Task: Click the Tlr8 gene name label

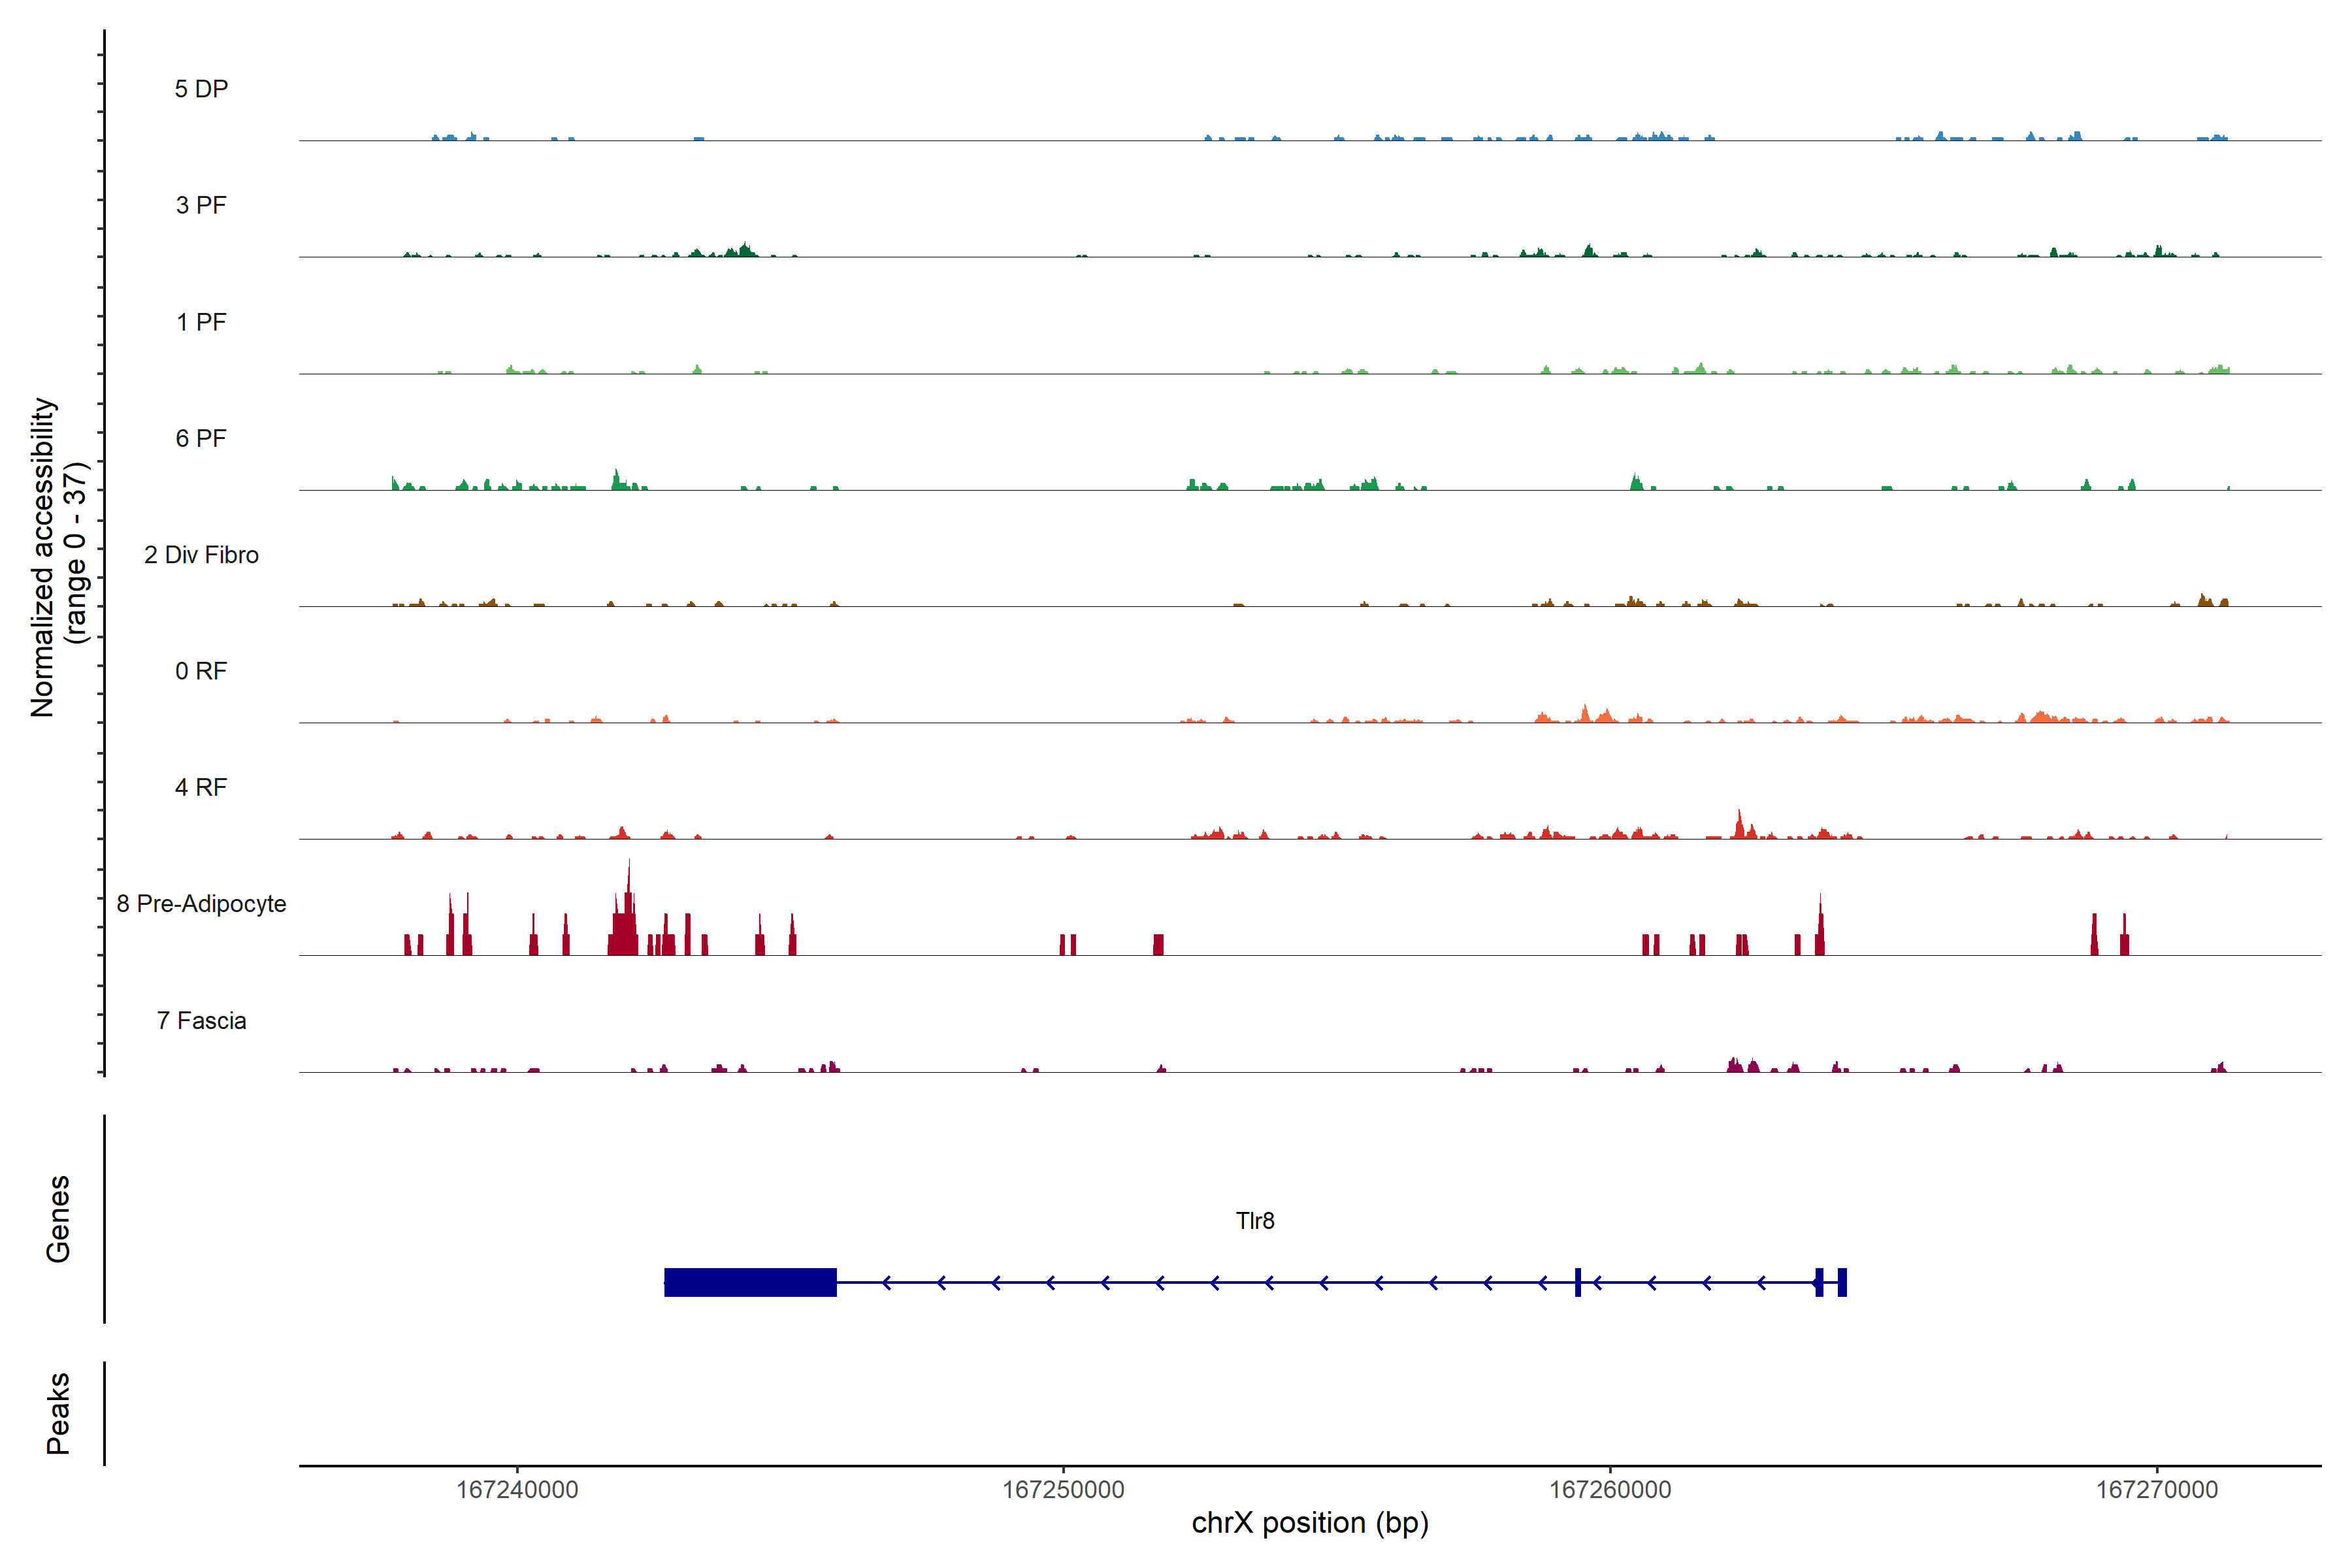Action: 1255,1221
